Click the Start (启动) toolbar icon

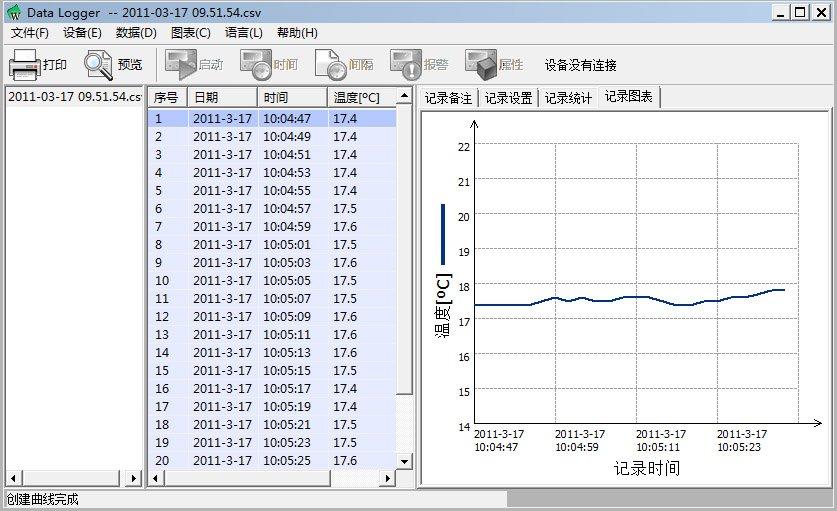pyautogui.click(x=180, y=65)
